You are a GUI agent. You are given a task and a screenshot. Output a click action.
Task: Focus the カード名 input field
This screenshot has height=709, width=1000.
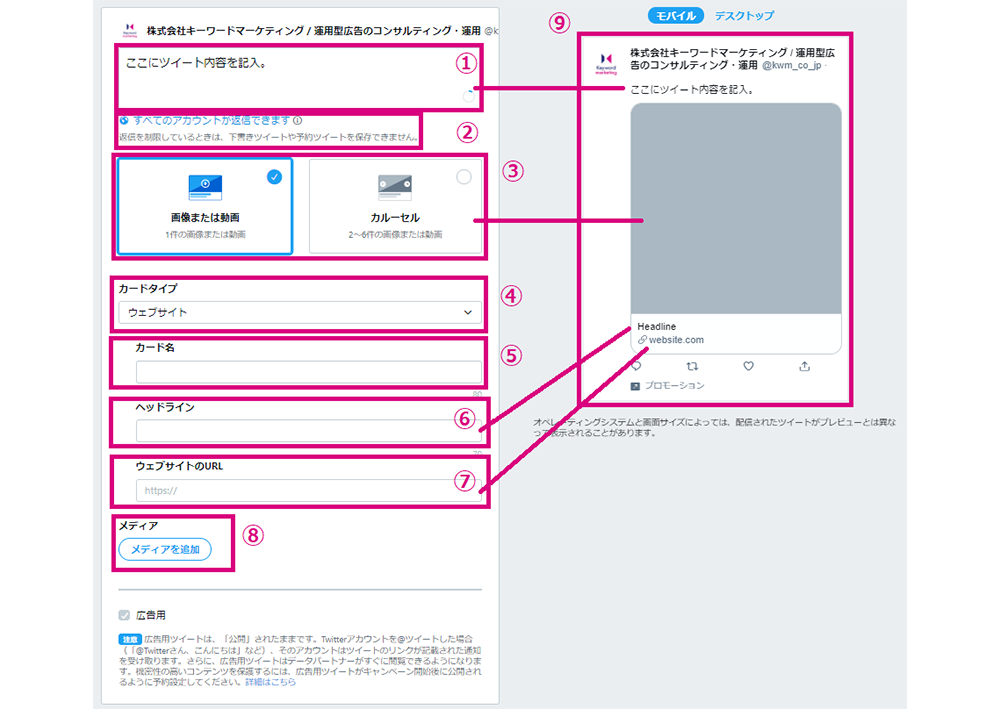(309, 372)
